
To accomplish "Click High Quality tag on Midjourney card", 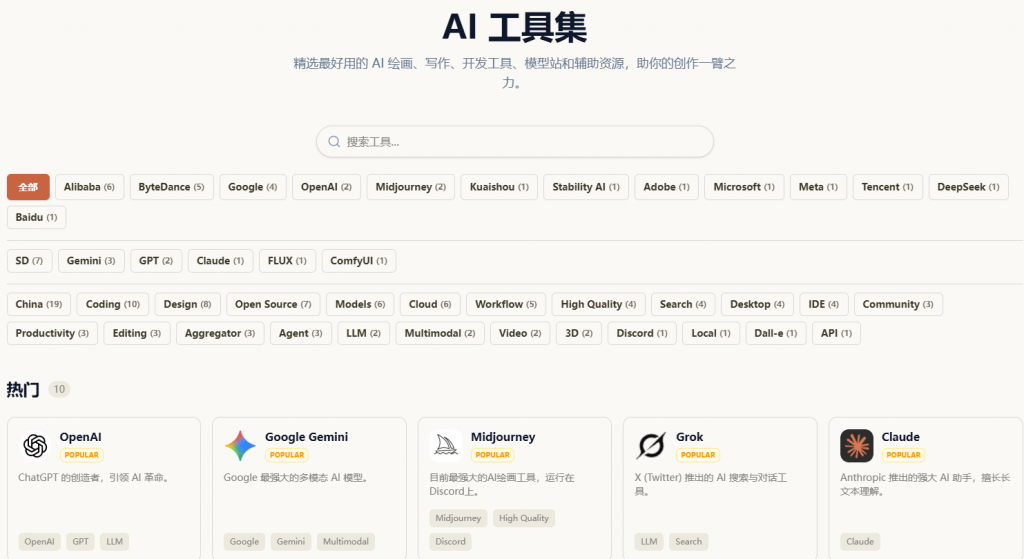I will [x=524, y=518].
